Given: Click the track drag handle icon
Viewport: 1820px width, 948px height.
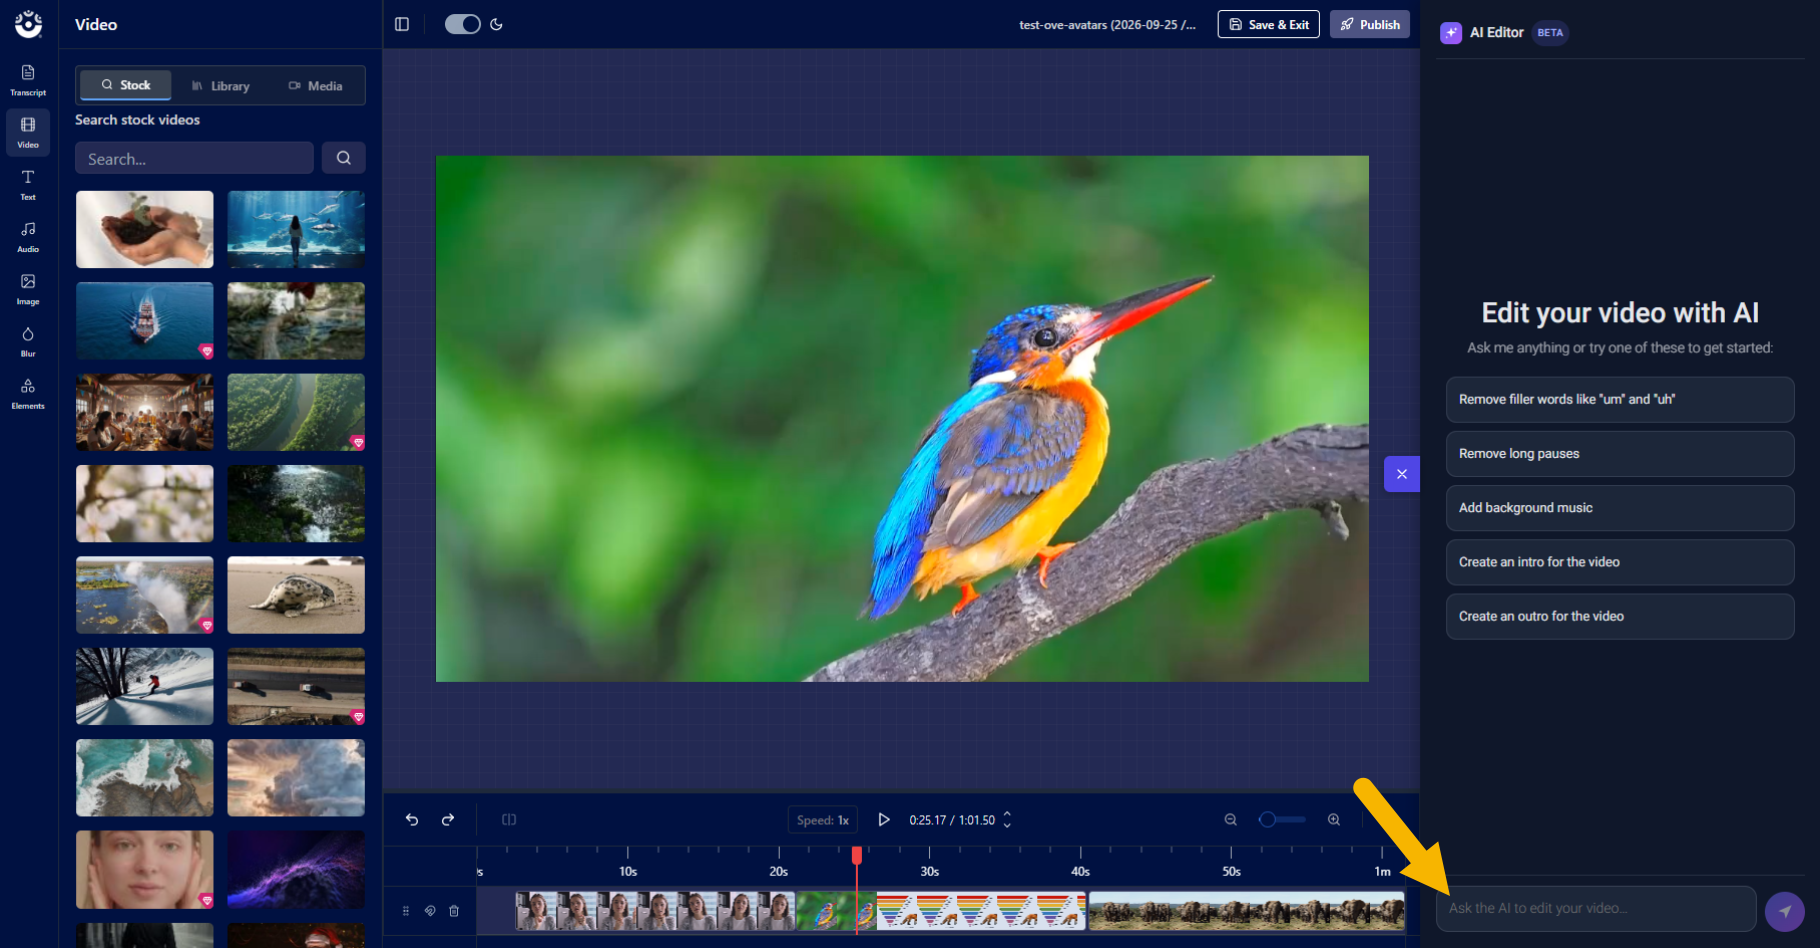Looking at the screenshot, I should point(406,911).
